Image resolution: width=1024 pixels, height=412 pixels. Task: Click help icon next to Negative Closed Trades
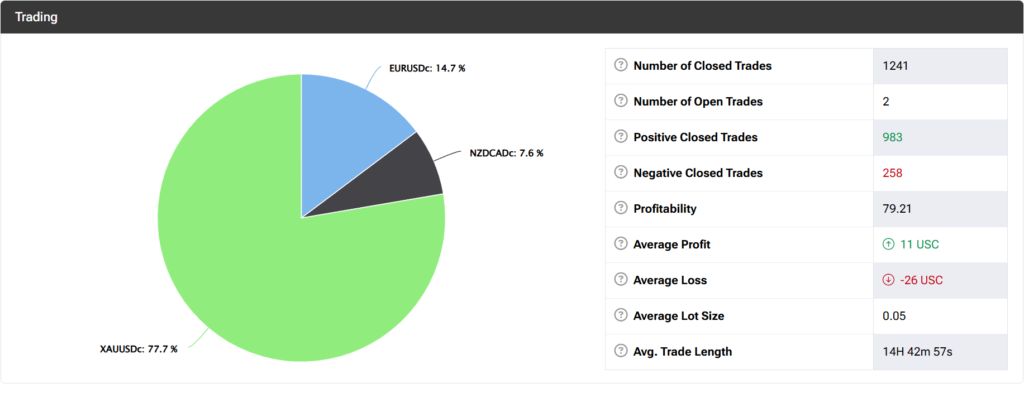620,173
